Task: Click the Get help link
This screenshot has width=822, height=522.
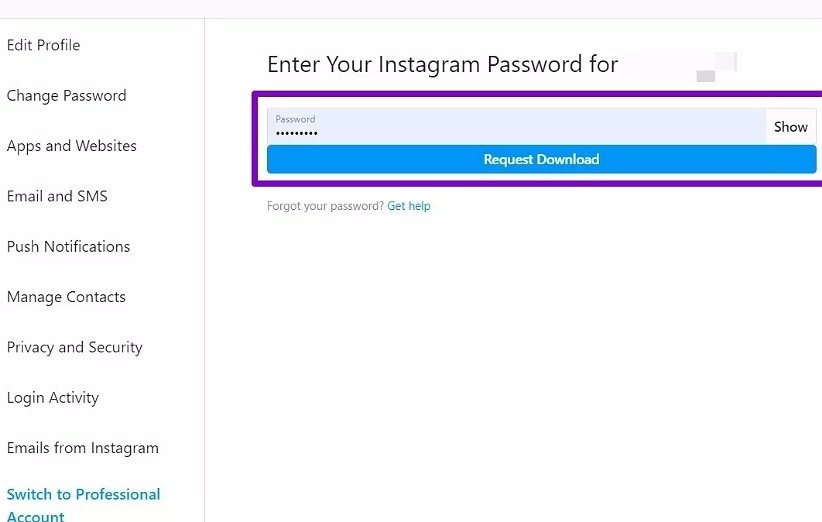Action: (409, 206)
